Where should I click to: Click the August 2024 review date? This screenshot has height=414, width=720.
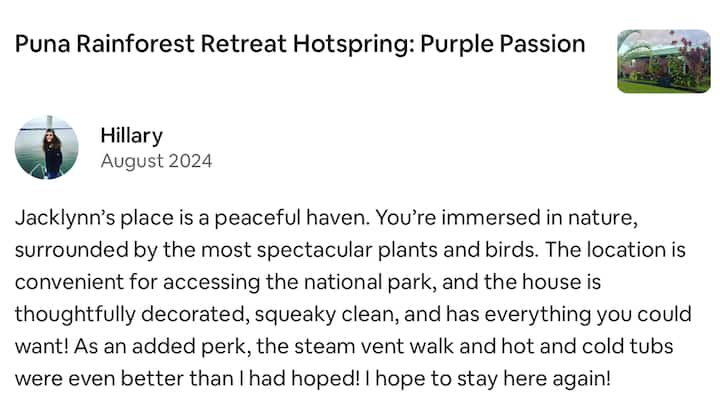[x=156, y=160]
